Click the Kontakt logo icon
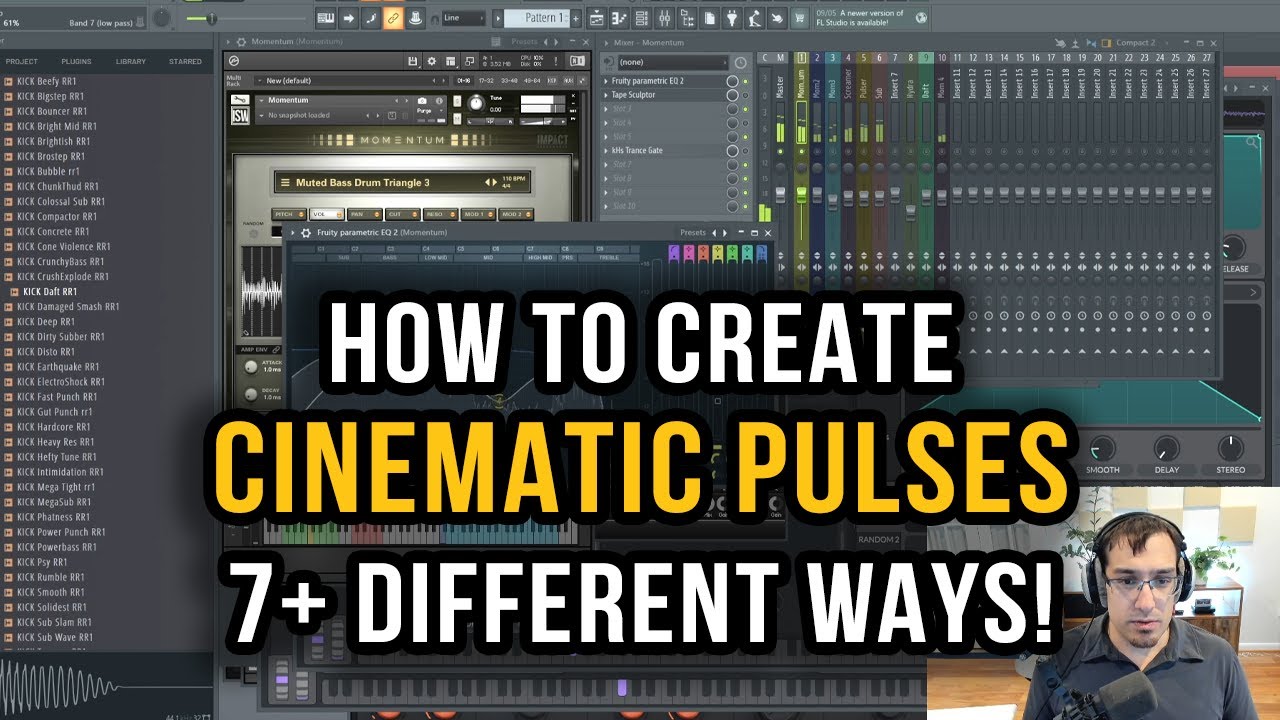Image resolution: width=1280 pixels, height=720 pixels. coord(234,61)
